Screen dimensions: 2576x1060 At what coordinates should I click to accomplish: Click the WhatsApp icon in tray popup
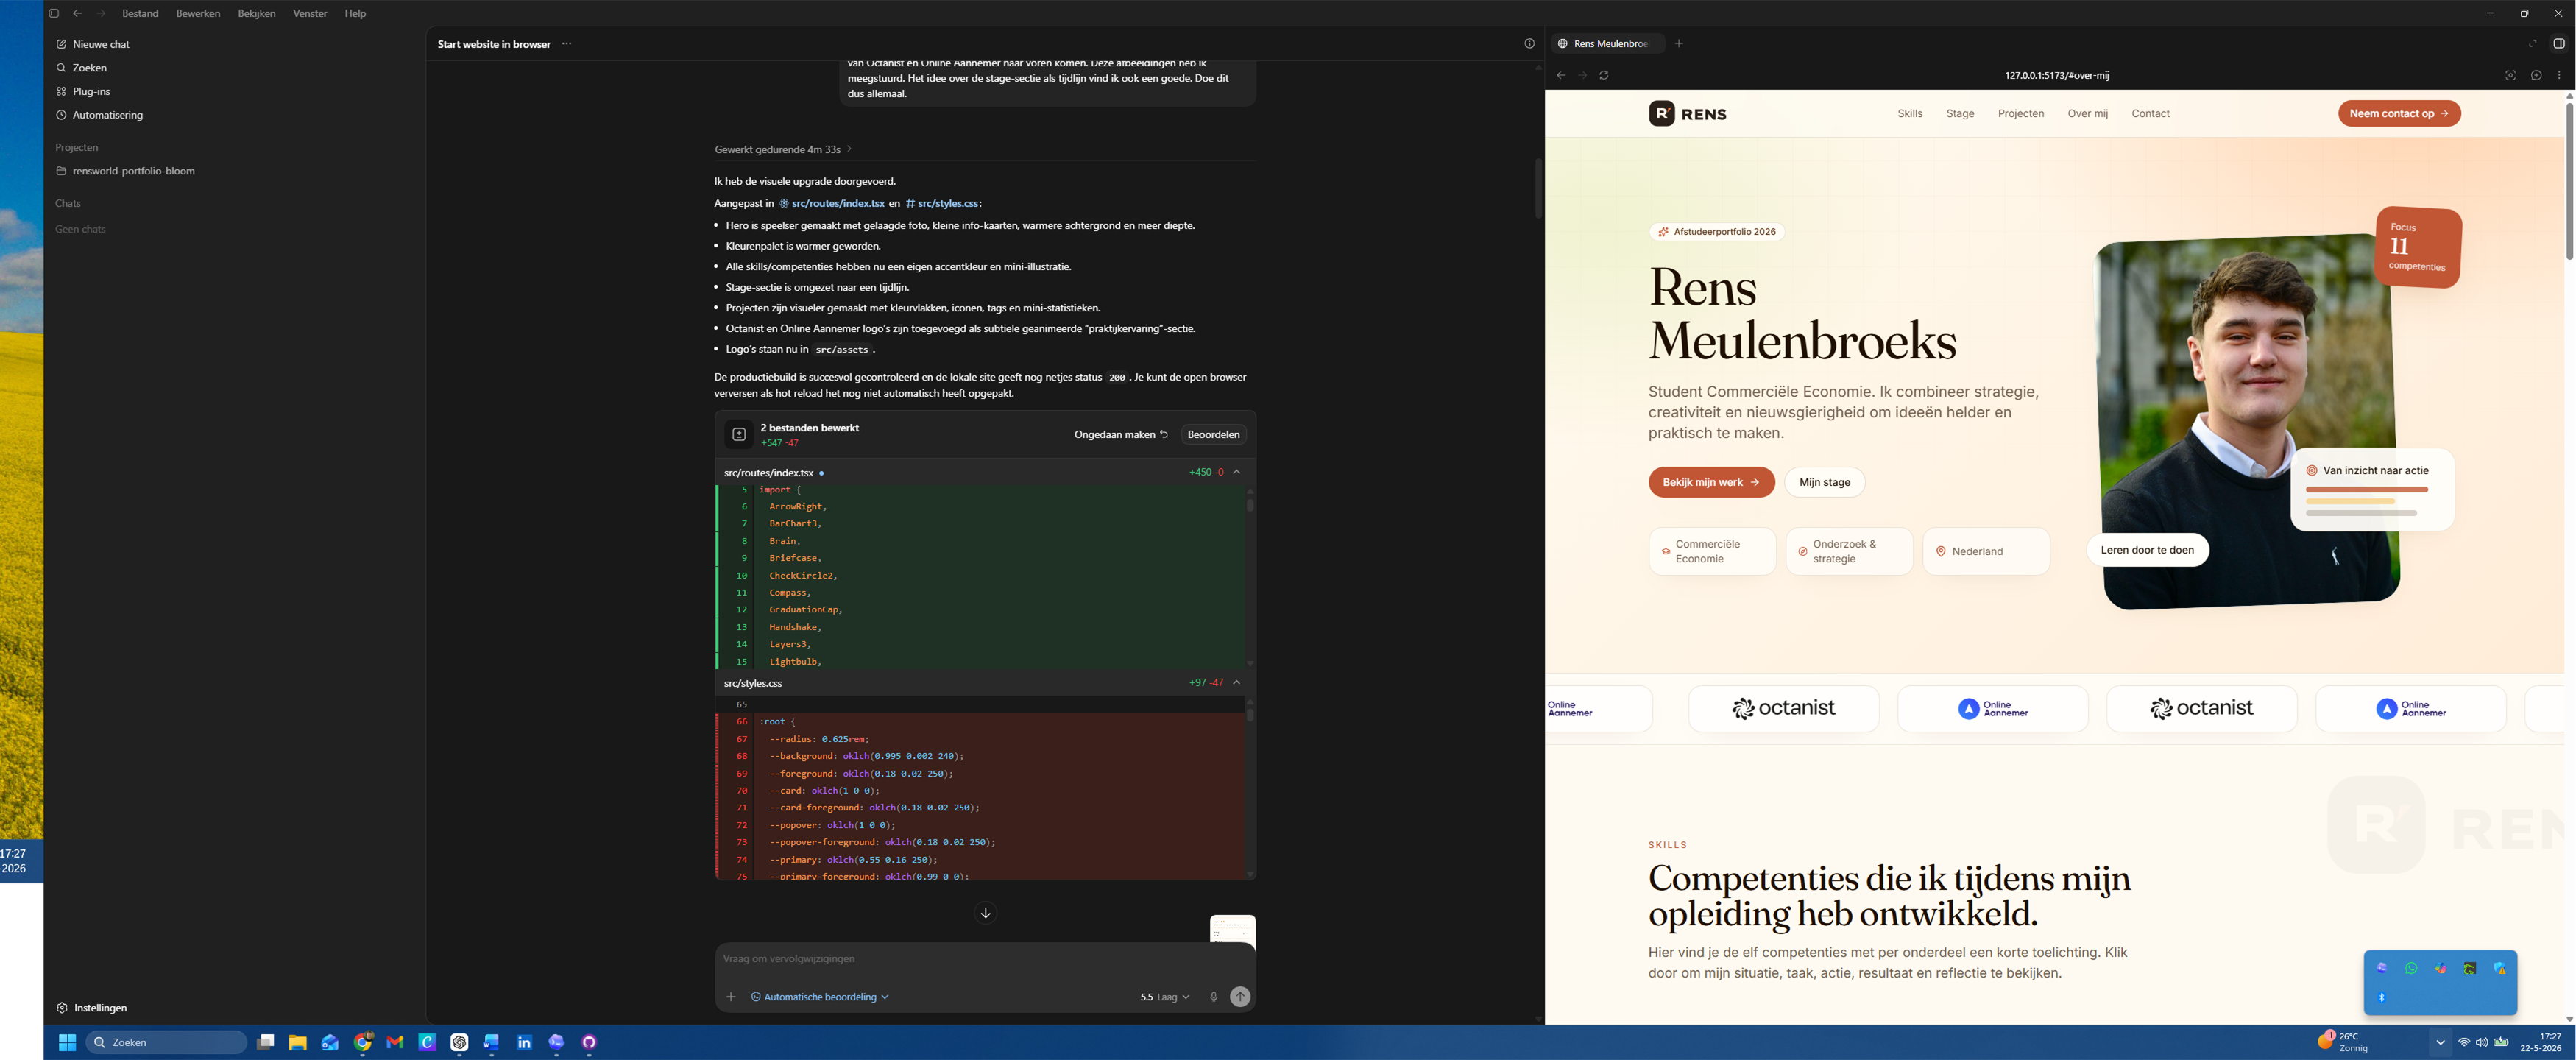click(2411, 968)
